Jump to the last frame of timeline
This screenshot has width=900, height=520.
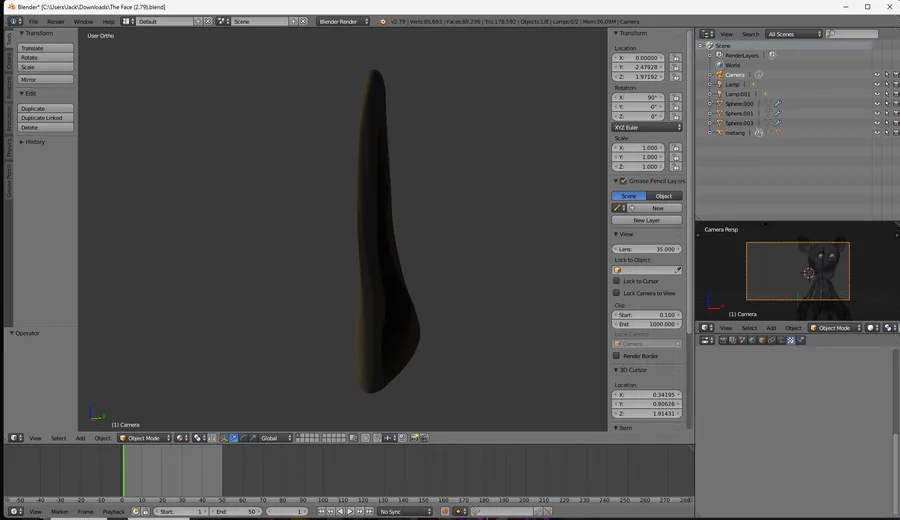click(369, 511)
